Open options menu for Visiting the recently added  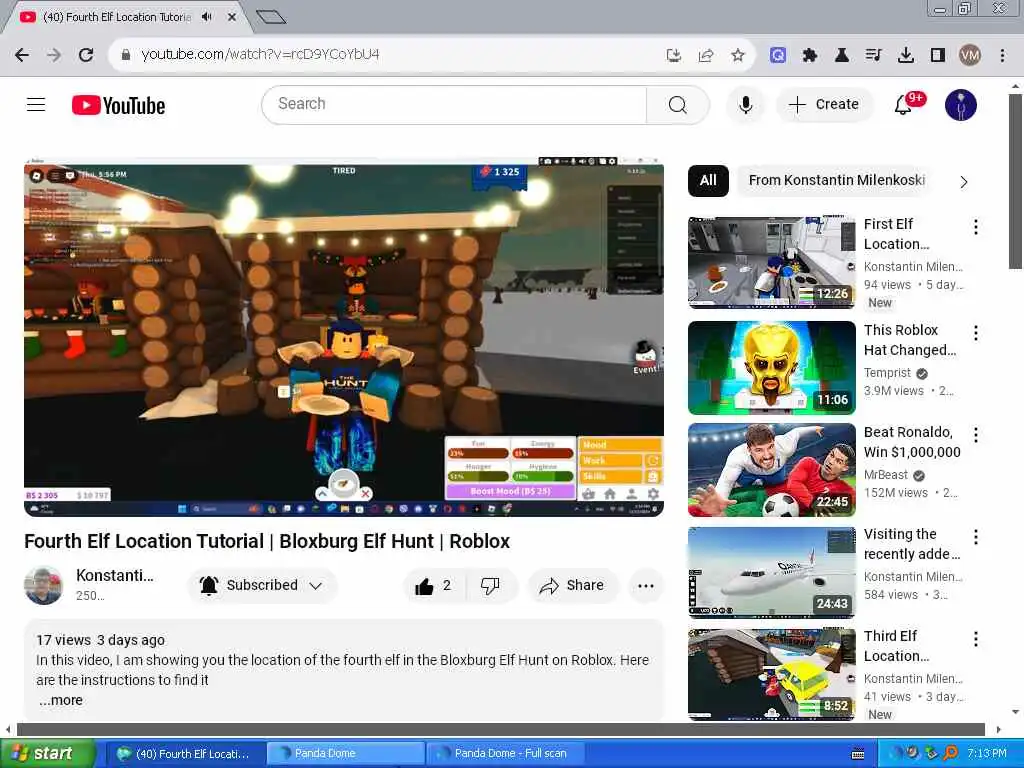point(976,537)
